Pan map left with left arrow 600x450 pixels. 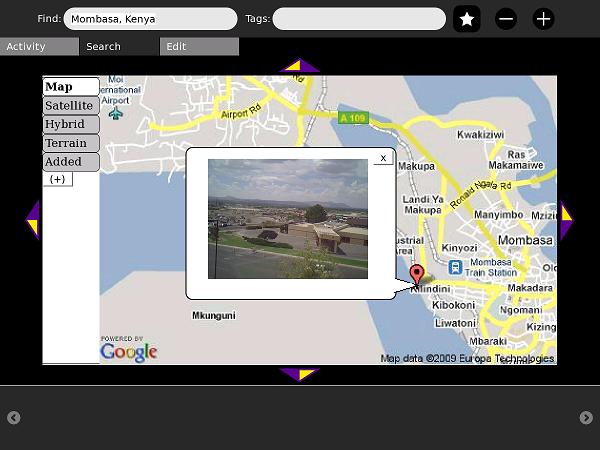tap(32, 220)
